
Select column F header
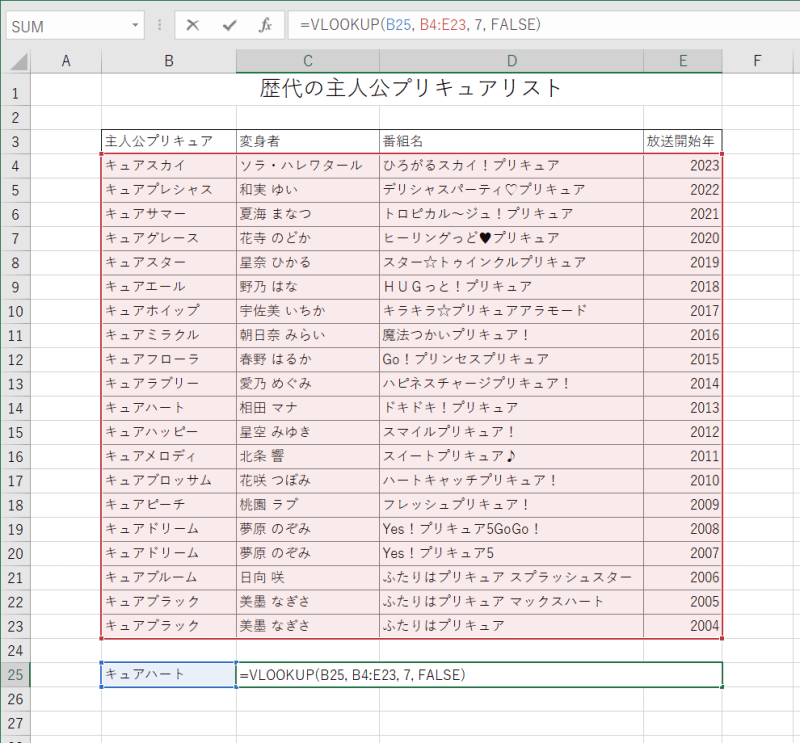tap(757, 61)
